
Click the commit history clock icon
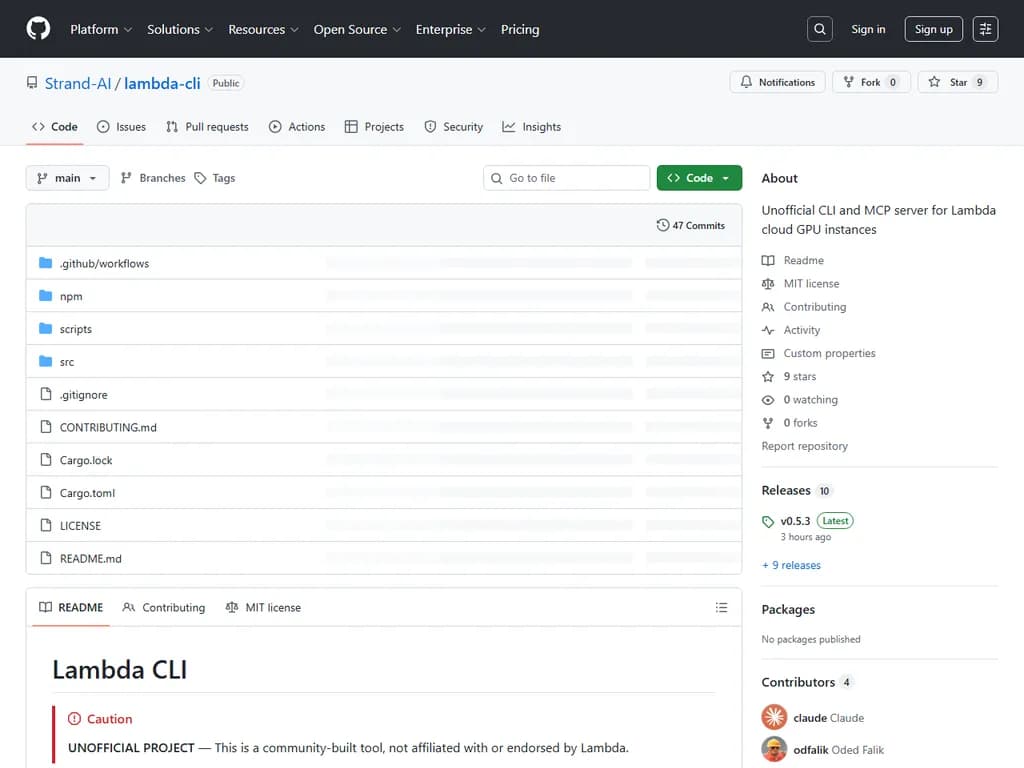(x=663, y=225)
